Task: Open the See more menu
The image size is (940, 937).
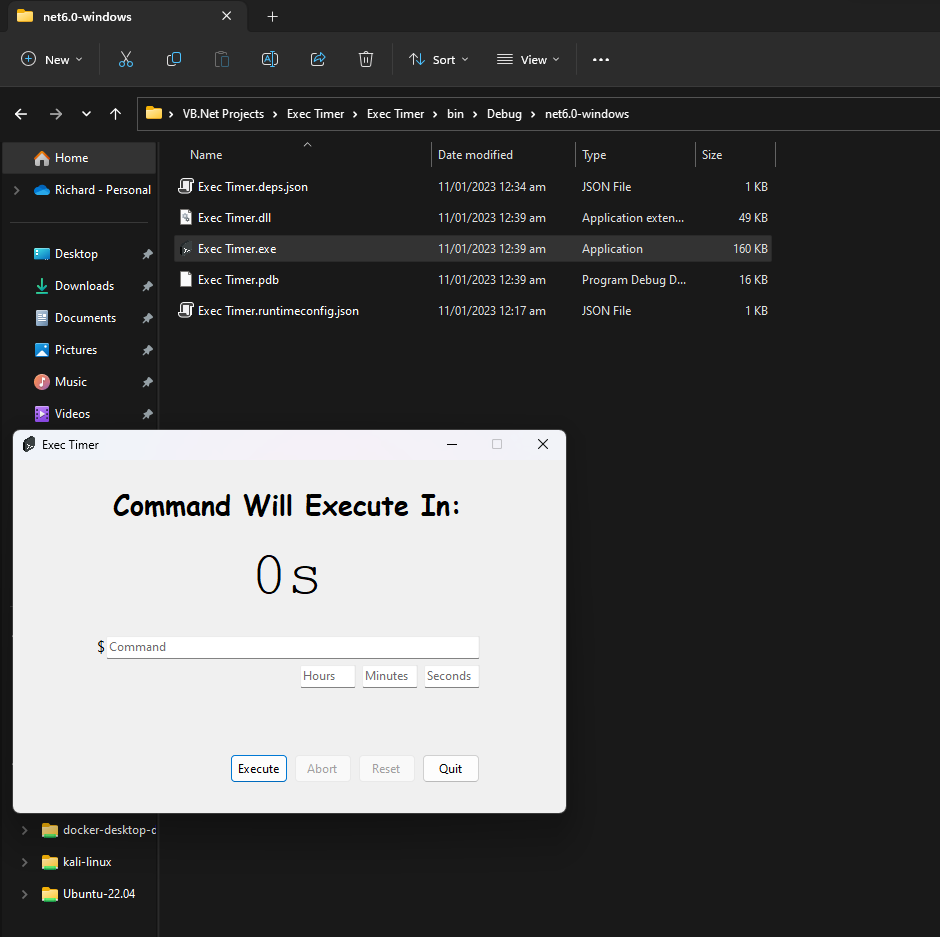Action: pyautogui.click(x=600, y=59)
